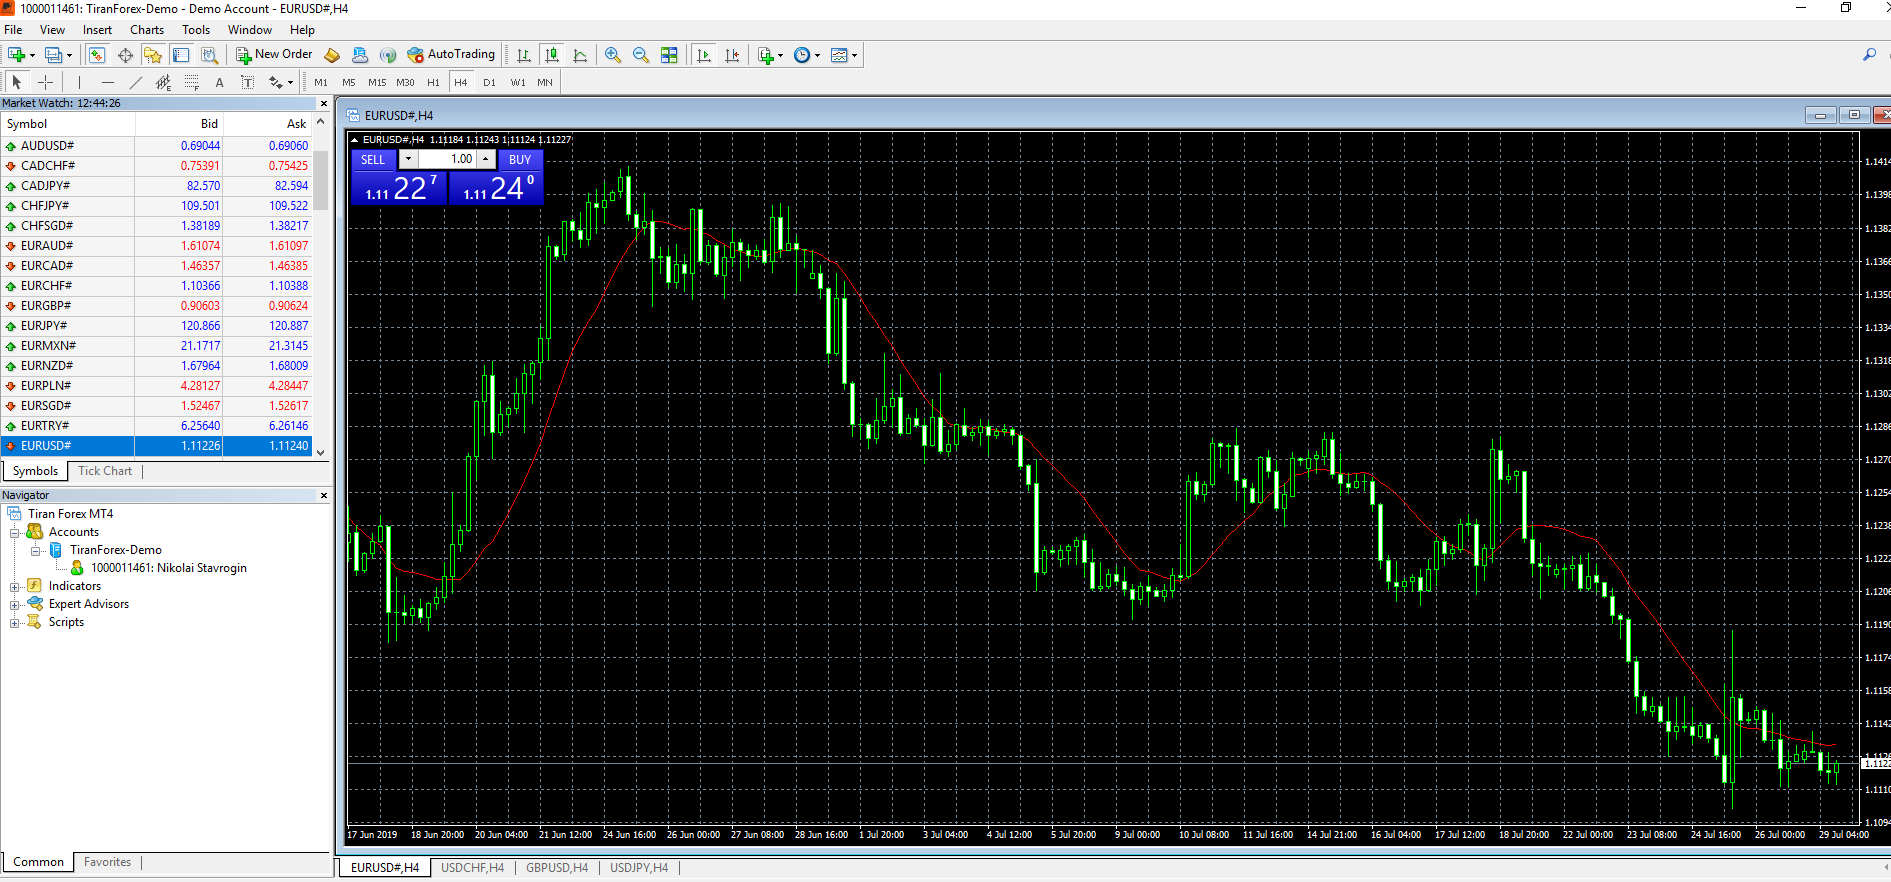Click the lot volume 1.00 field
Screen dimensions: 1891x882
point(447,159)
